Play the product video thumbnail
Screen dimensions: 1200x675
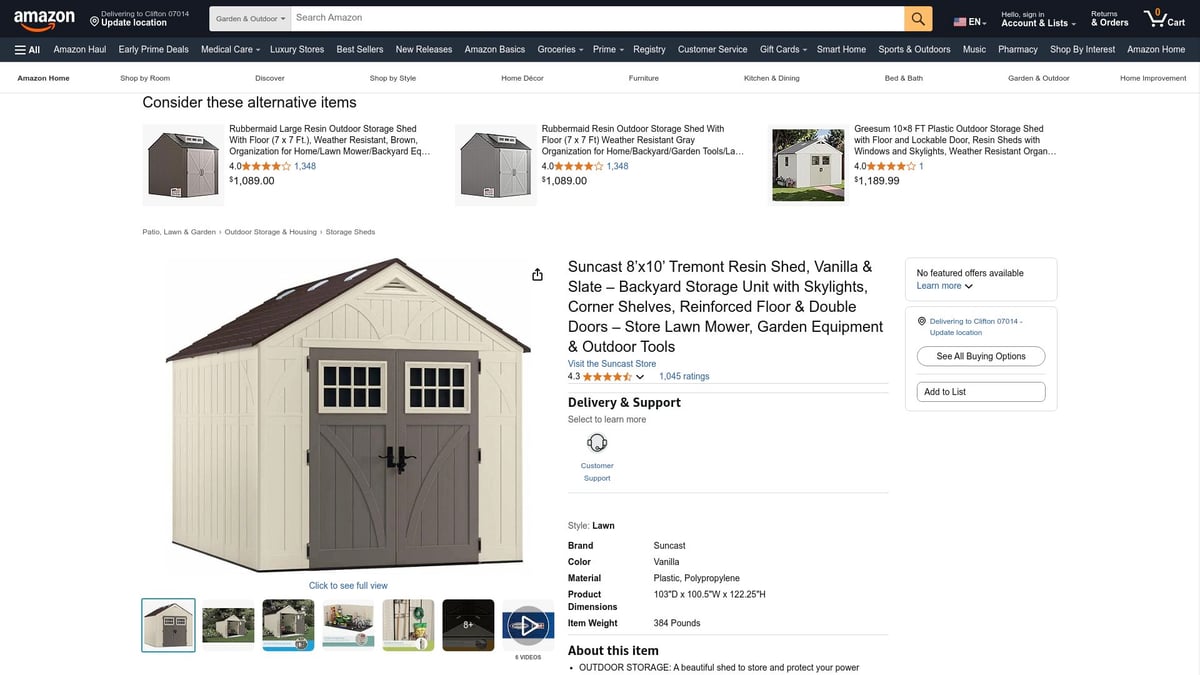pyautogui.click(x=528, y=625)
